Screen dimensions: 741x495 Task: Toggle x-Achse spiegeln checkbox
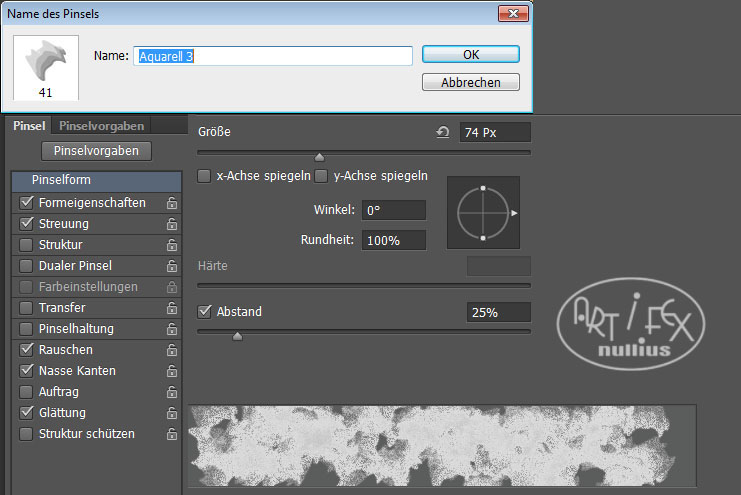[204, 176]
